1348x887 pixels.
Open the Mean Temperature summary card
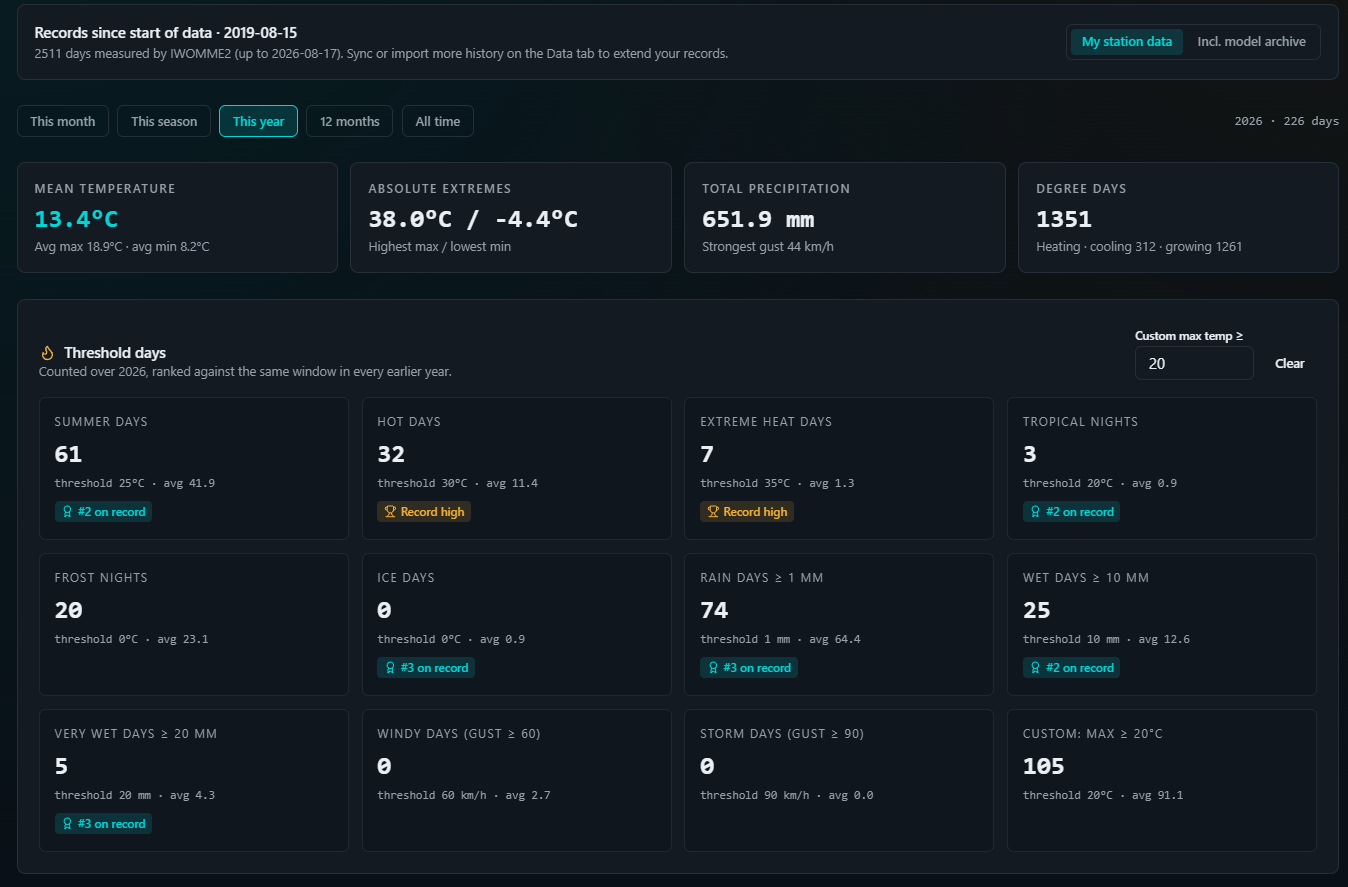(x=177, y=217)
